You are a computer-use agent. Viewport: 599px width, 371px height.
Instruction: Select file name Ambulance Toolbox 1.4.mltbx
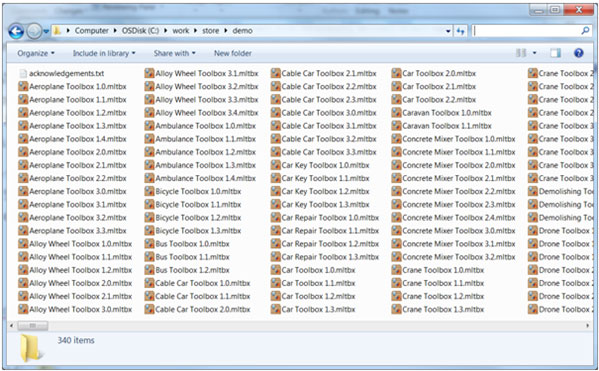click(206, 178)
